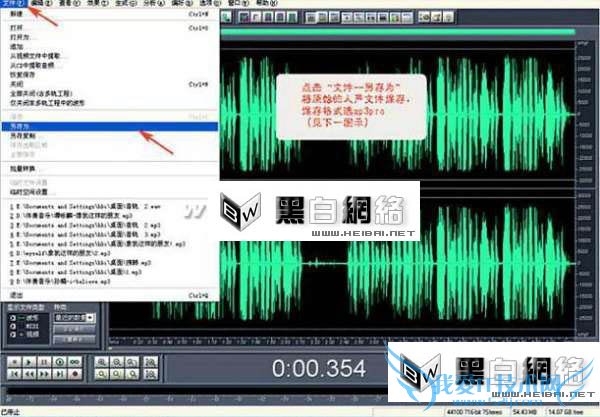Image resolution: width=600 pixels, height=417 pixels.
Task: Select the highlighted 另存为 (Save As) entry
Action: [x=110, y=126]
